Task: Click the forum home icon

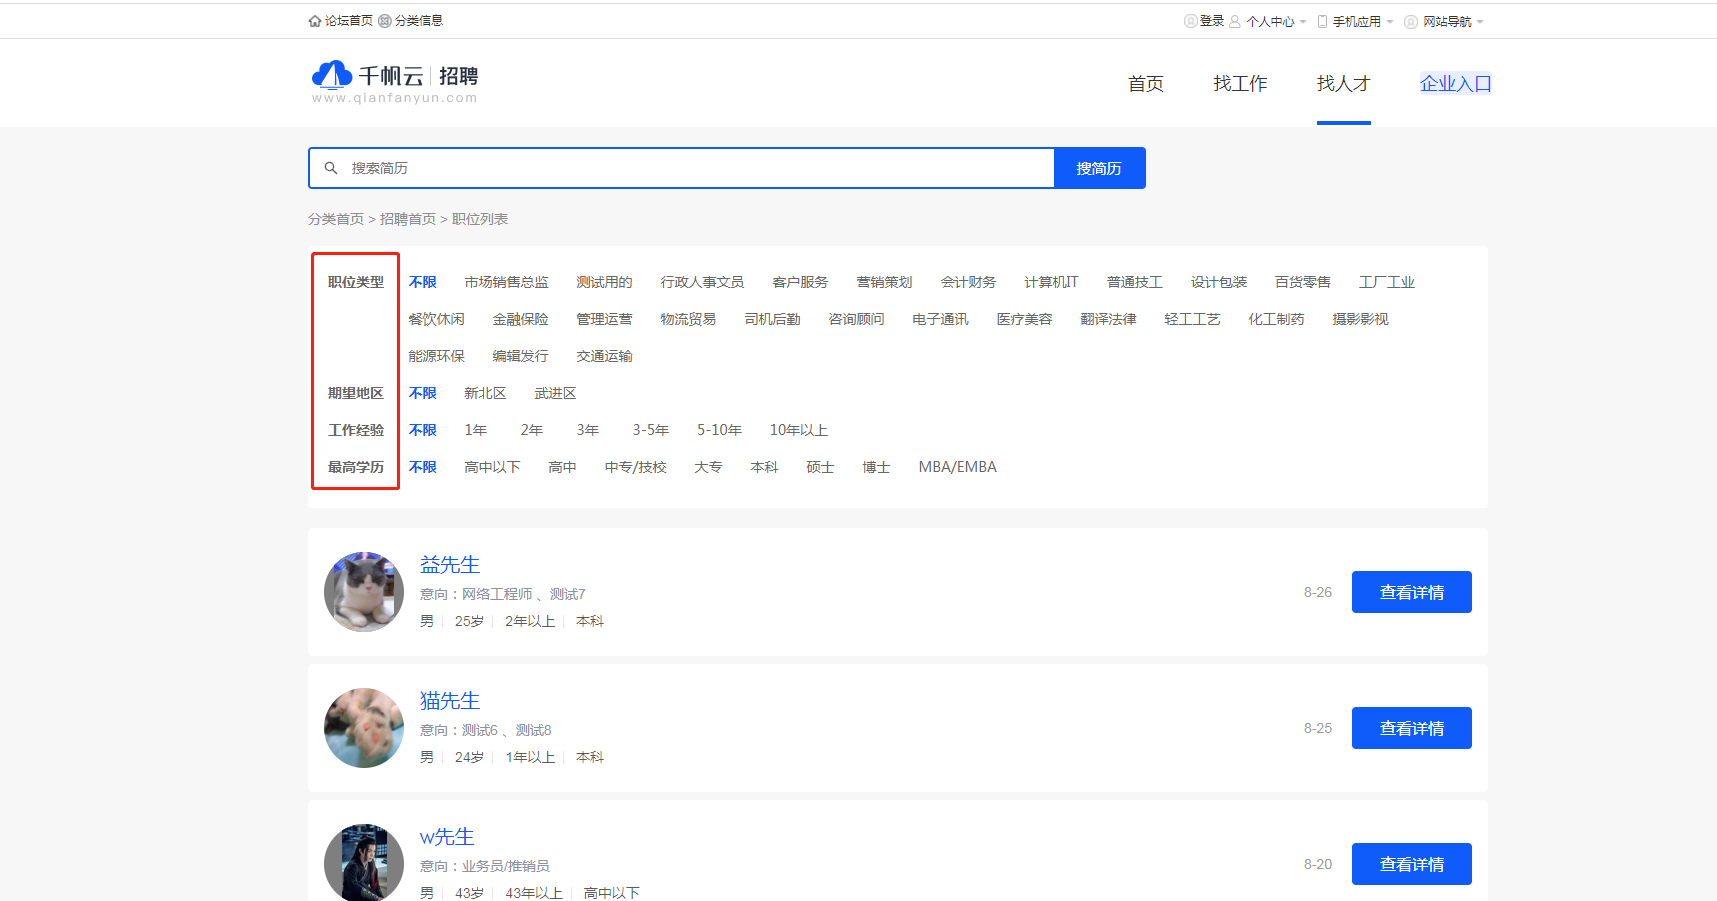Action: 315,21
